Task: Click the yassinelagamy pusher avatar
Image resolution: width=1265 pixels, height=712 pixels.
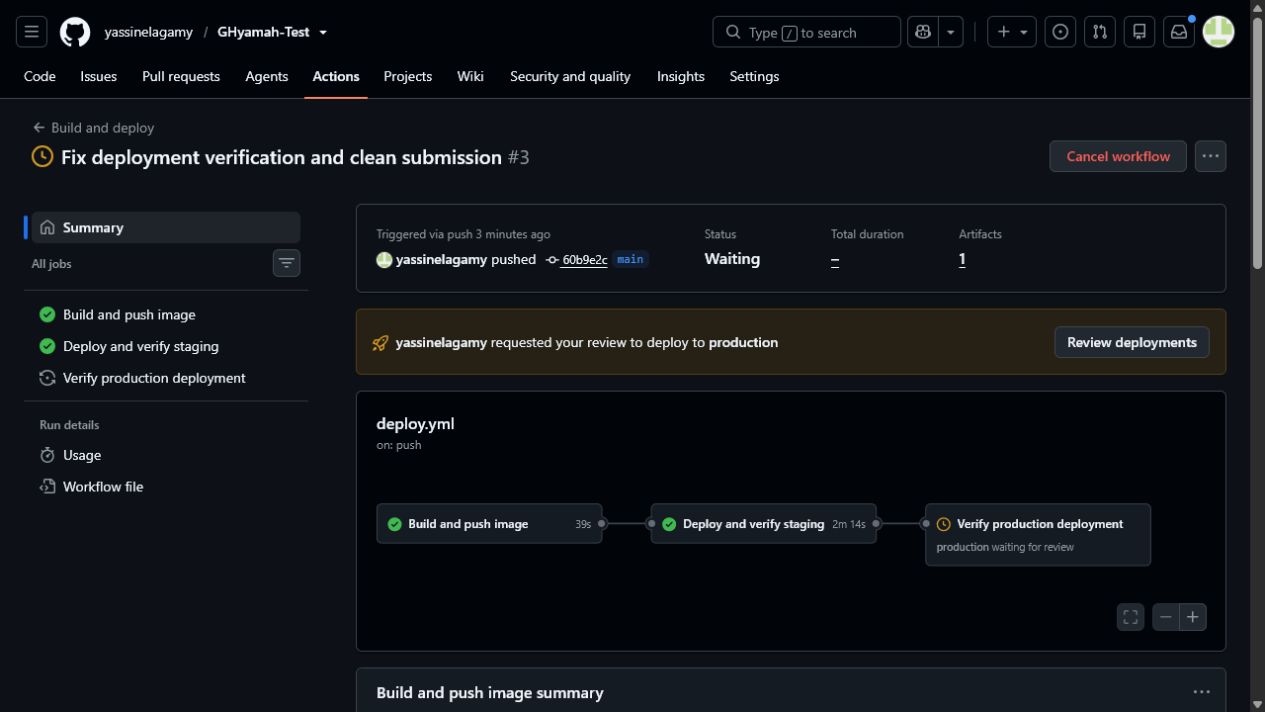Action: tap(384, 260)
